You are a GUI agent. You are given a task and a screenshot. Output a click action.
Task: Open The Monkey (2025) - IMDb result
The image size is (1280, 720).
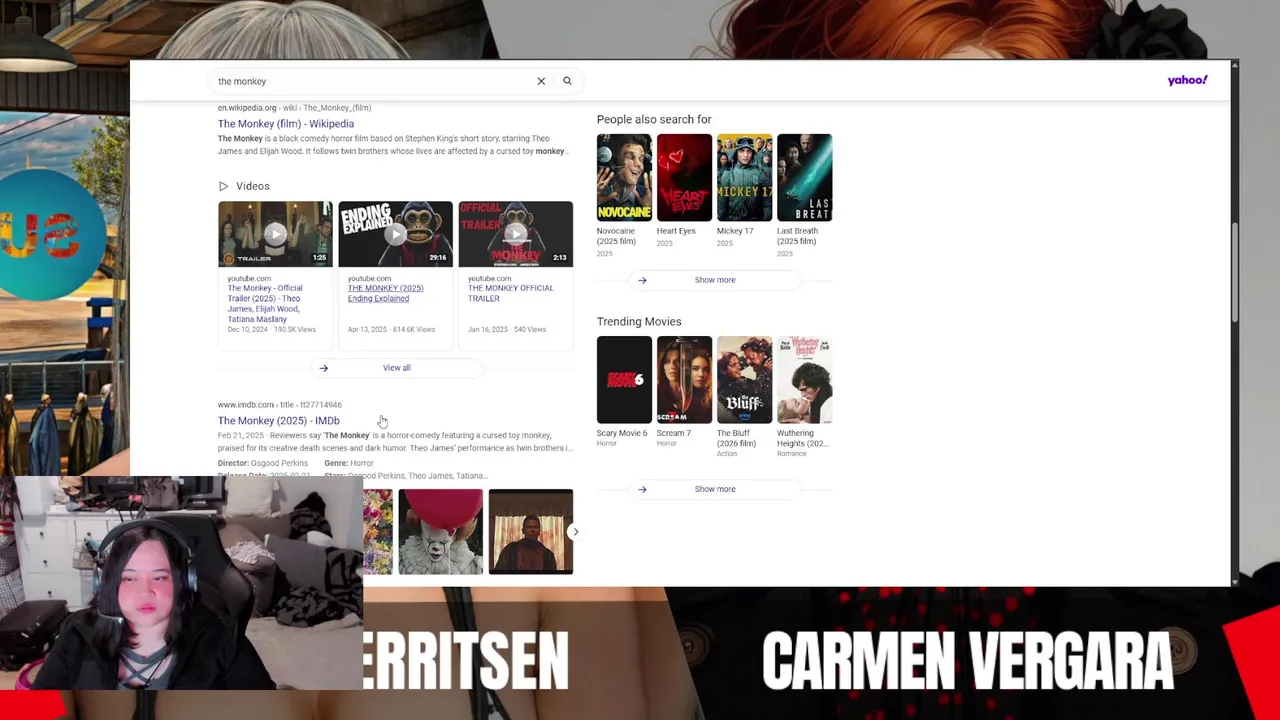coord(279,421)
